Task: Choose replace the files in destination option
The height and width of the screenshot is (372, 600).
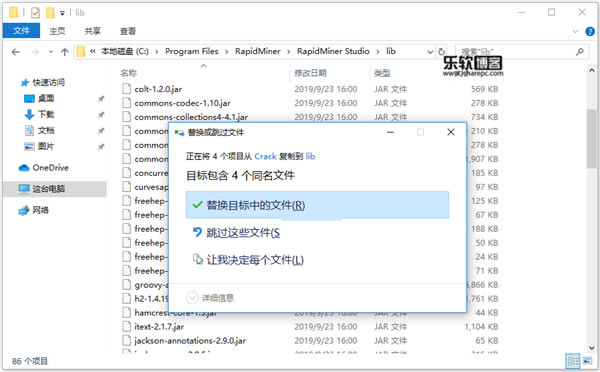Action: (317, 205)
